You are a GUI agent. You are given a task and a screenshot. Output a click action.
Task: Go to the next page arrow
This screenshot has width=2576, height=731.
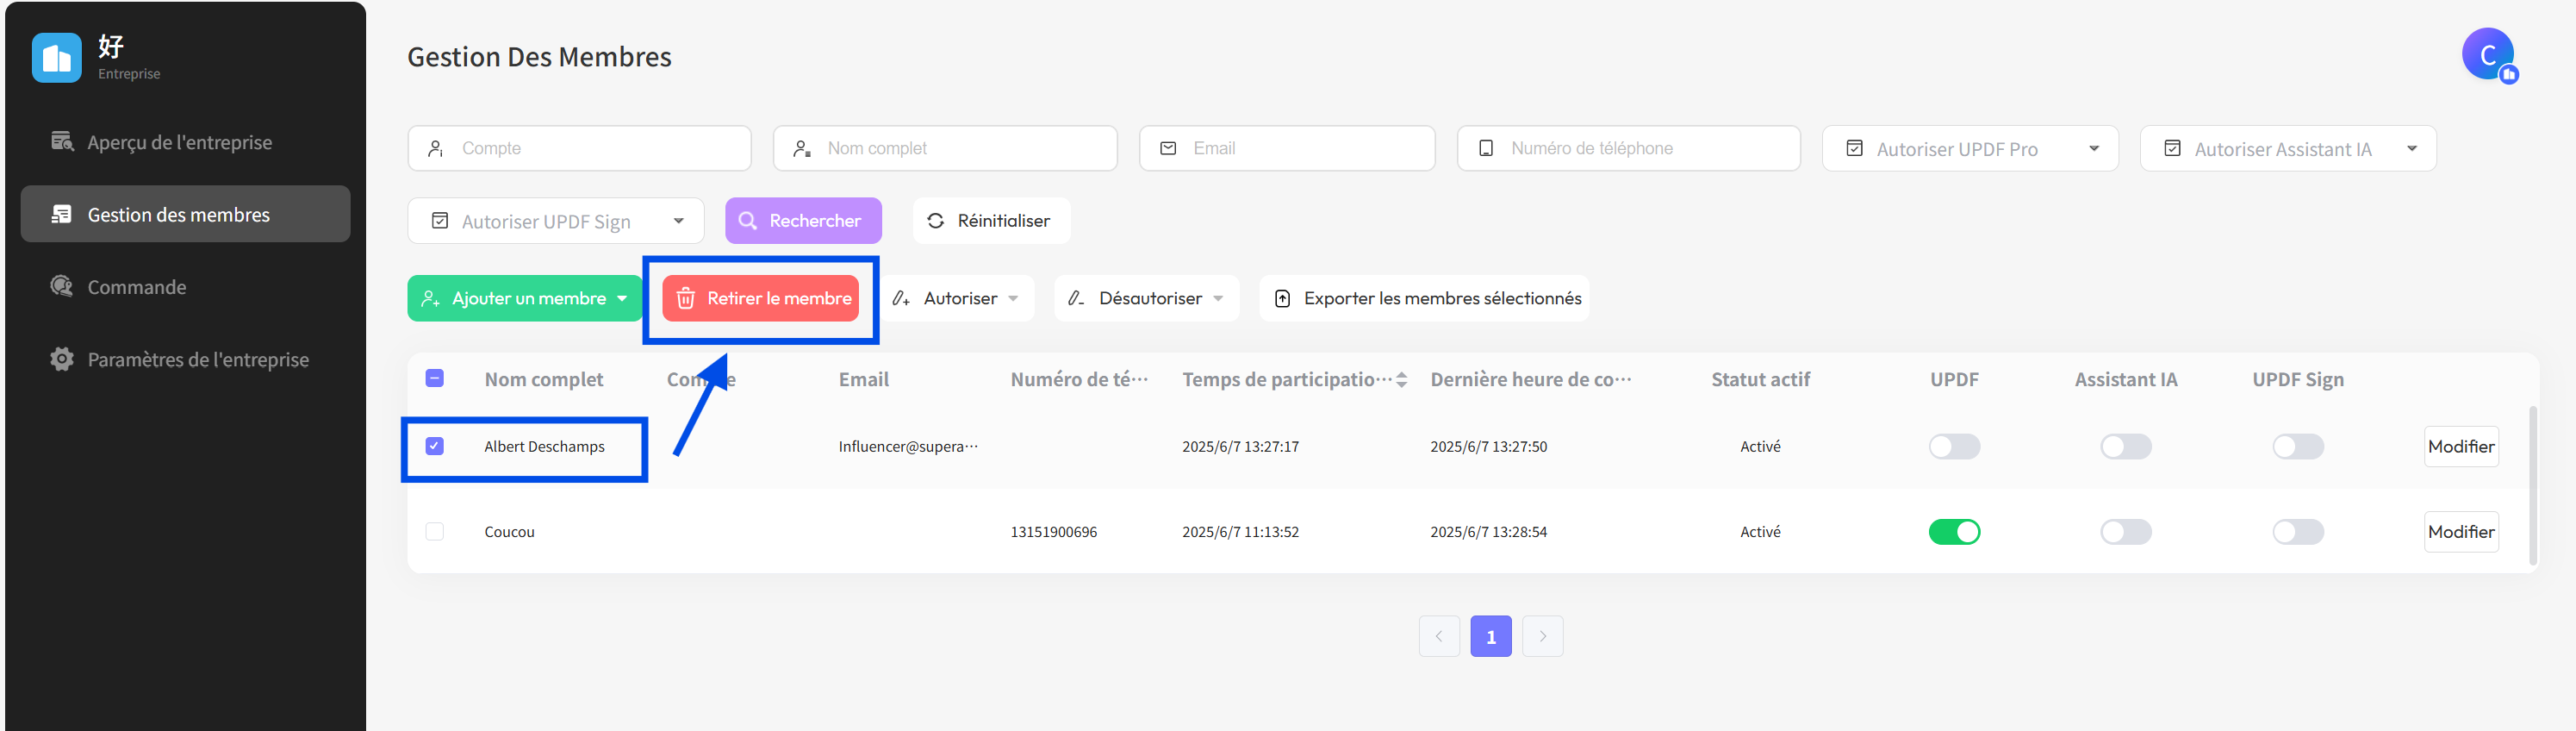tap(1543, 636)
